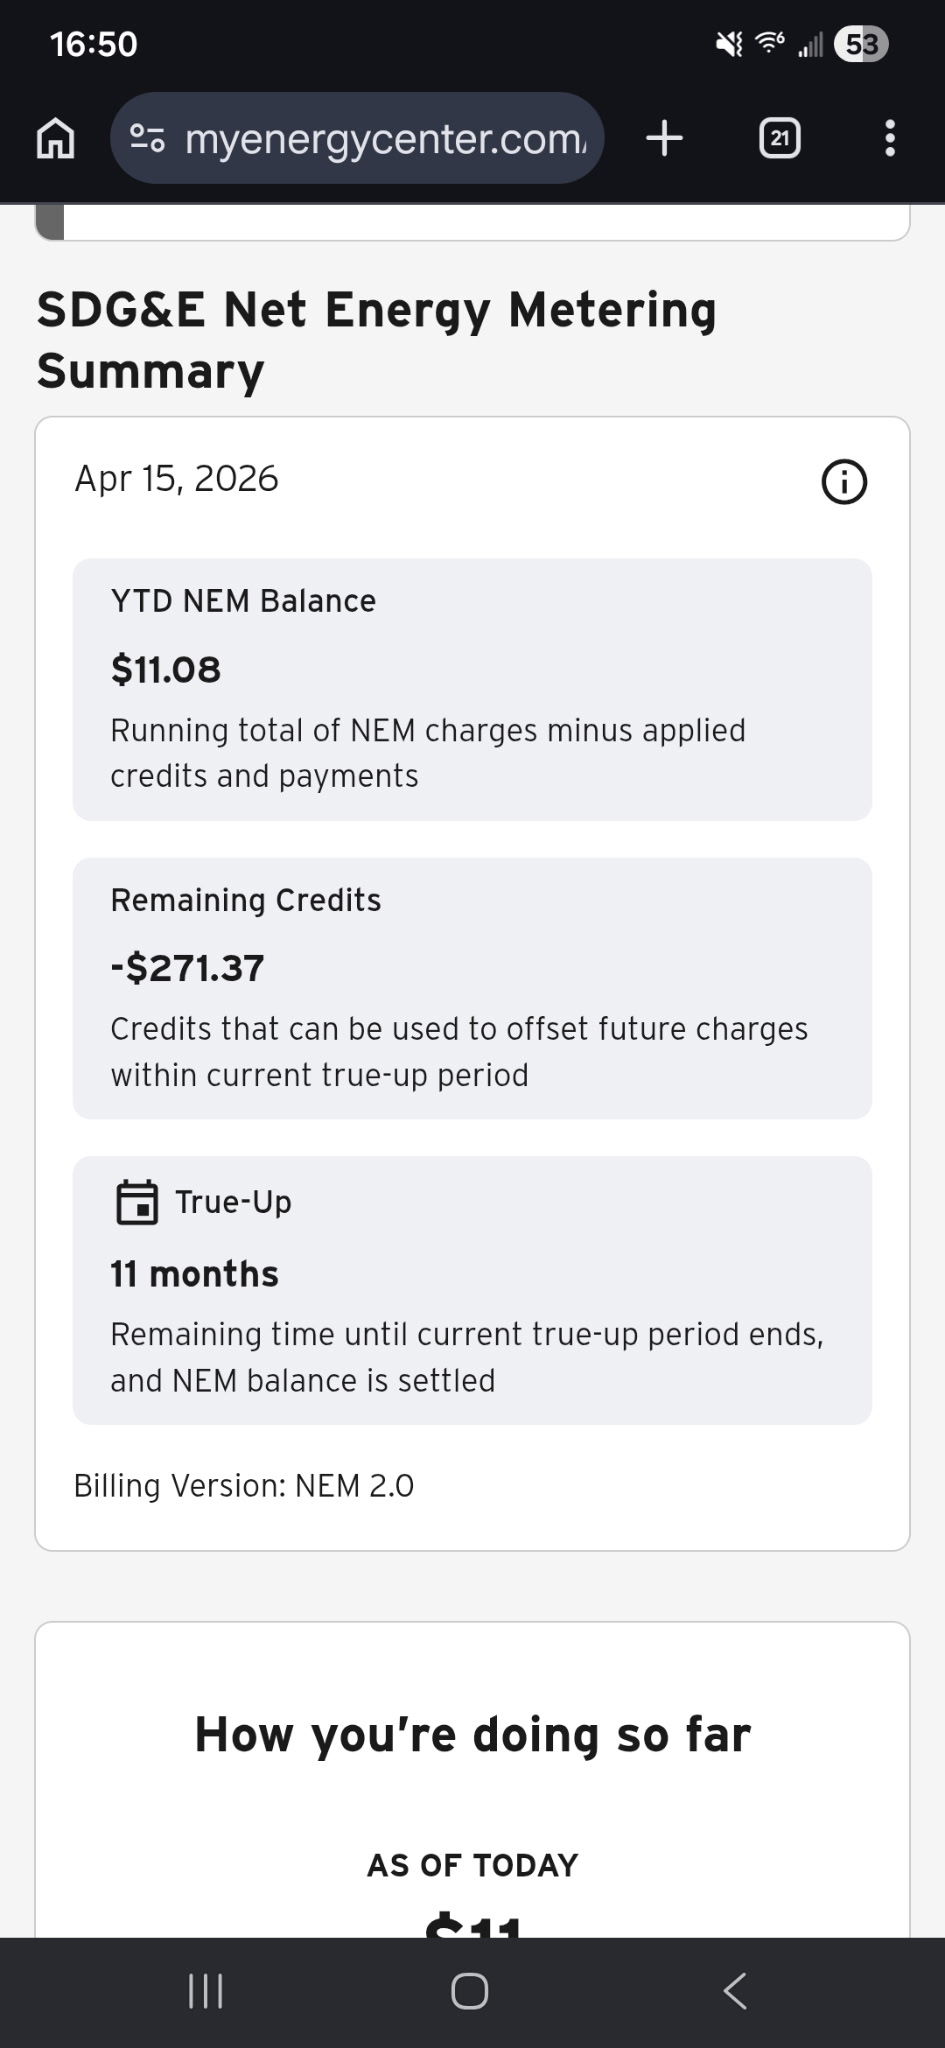The height and width of the screenshot is (2048, 945).
Task: Tap the Apr 15, 2026 date label
Action: coord(177,479)
